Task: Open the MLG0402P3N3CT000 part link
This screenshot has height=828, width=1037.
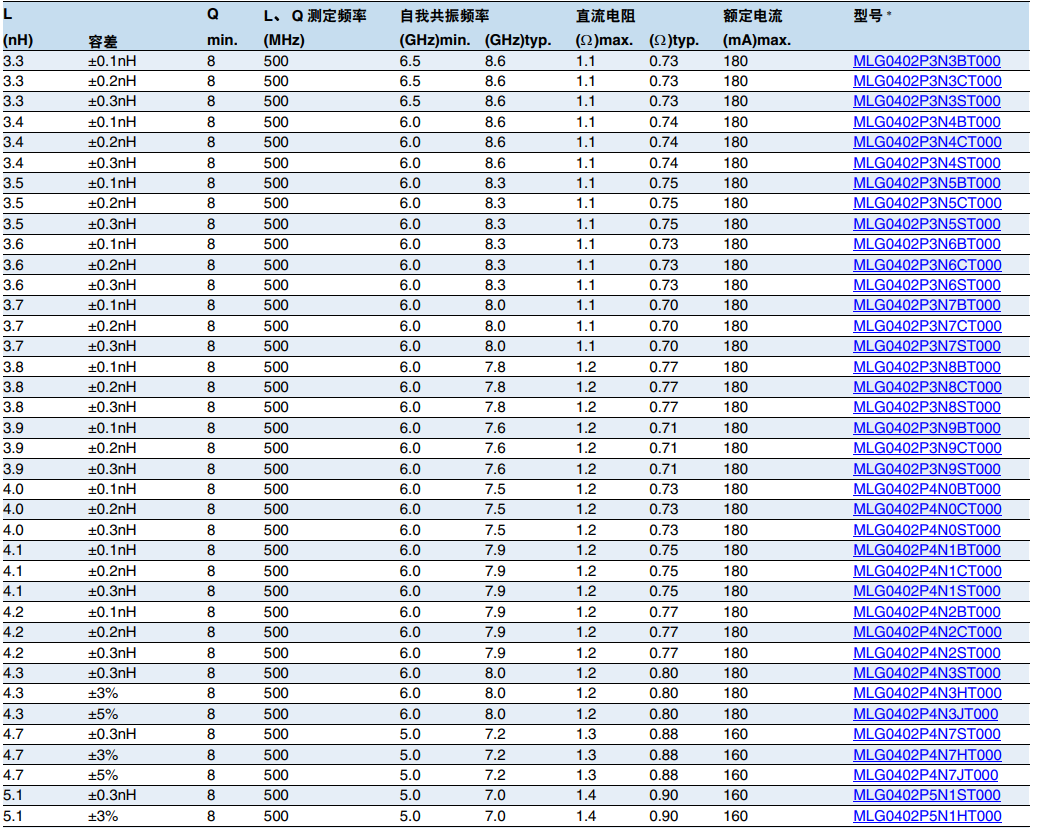Action: coord(927,81)
